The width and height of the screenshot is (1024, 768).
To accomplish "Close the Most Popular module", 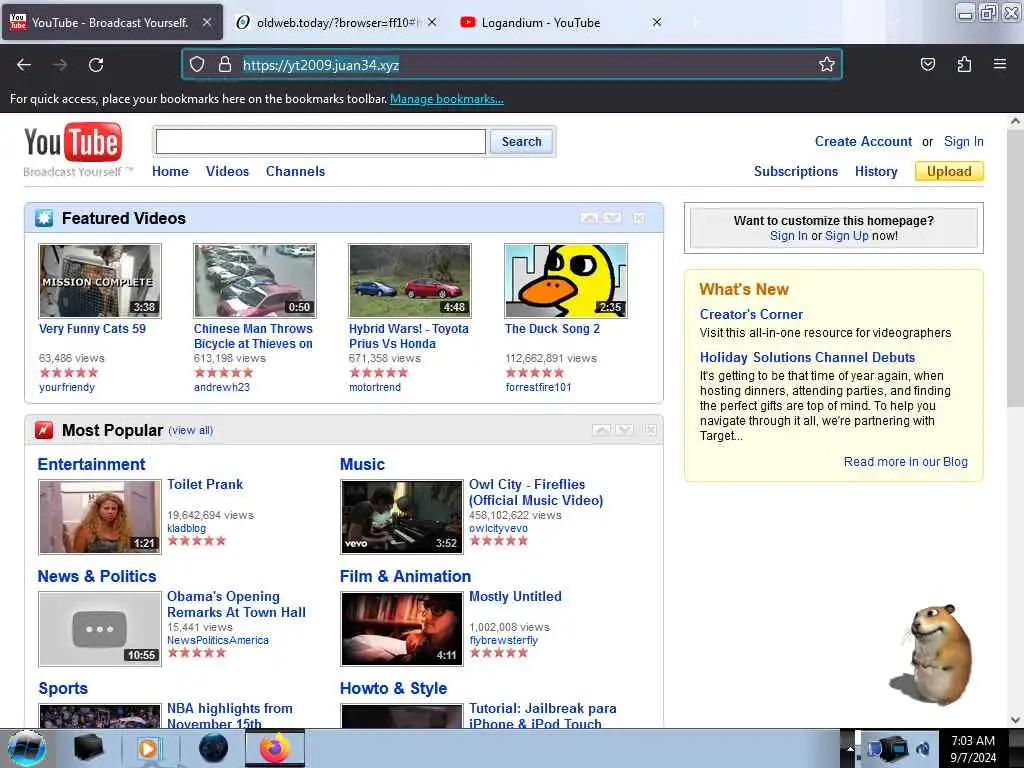I will click(x=650, y=430).
